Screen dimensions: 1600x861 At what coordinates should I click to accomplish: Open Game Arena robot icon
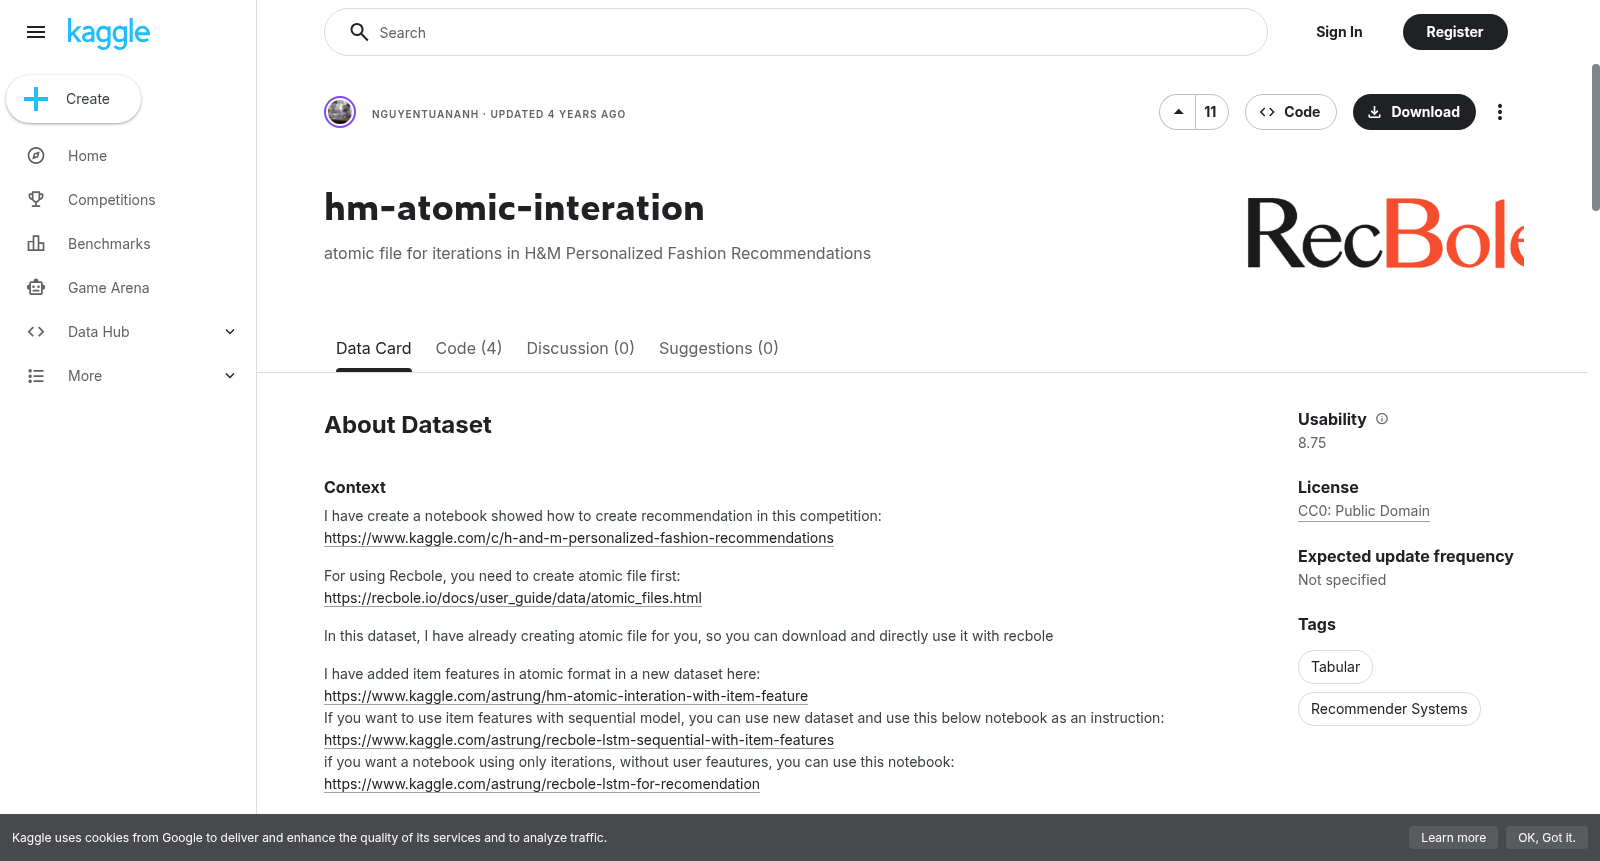[x=36, y=288]
